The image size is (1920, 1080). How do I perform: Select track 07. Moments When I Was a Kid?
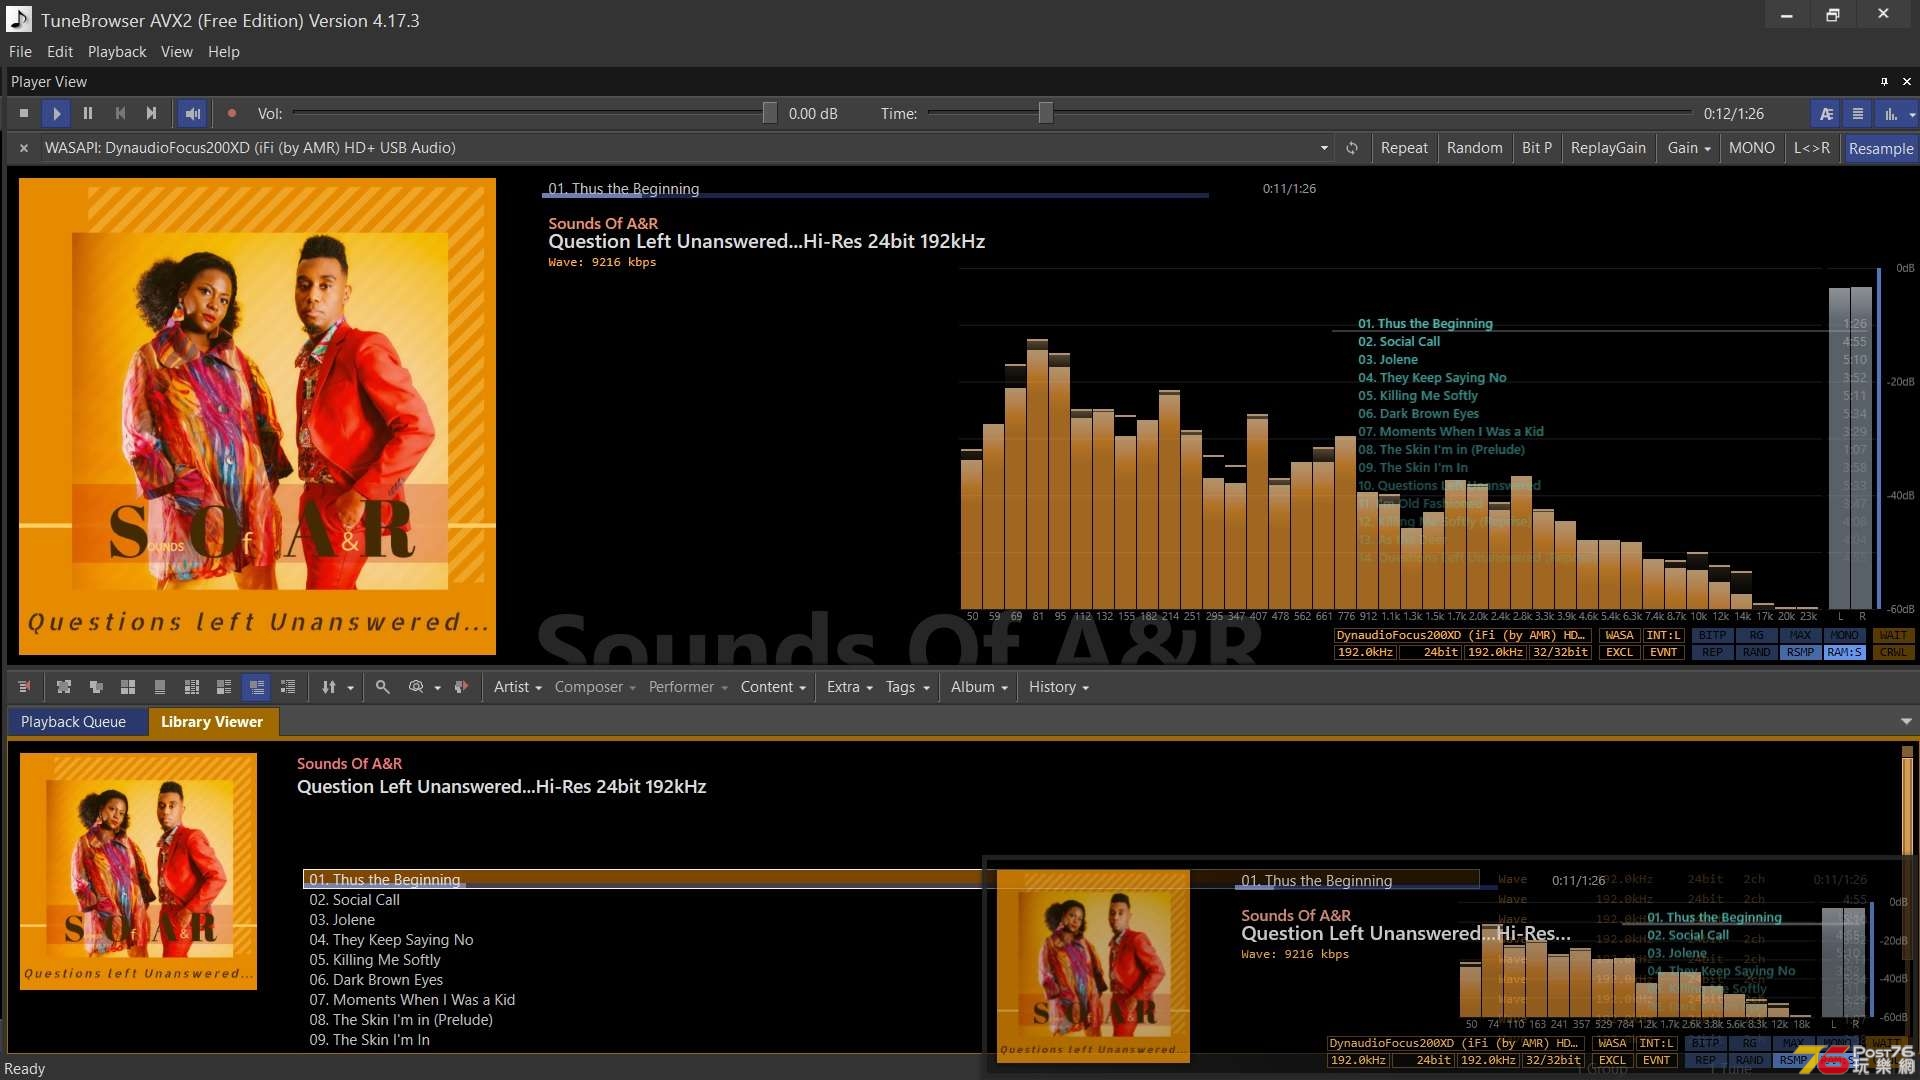(412, 1000)
